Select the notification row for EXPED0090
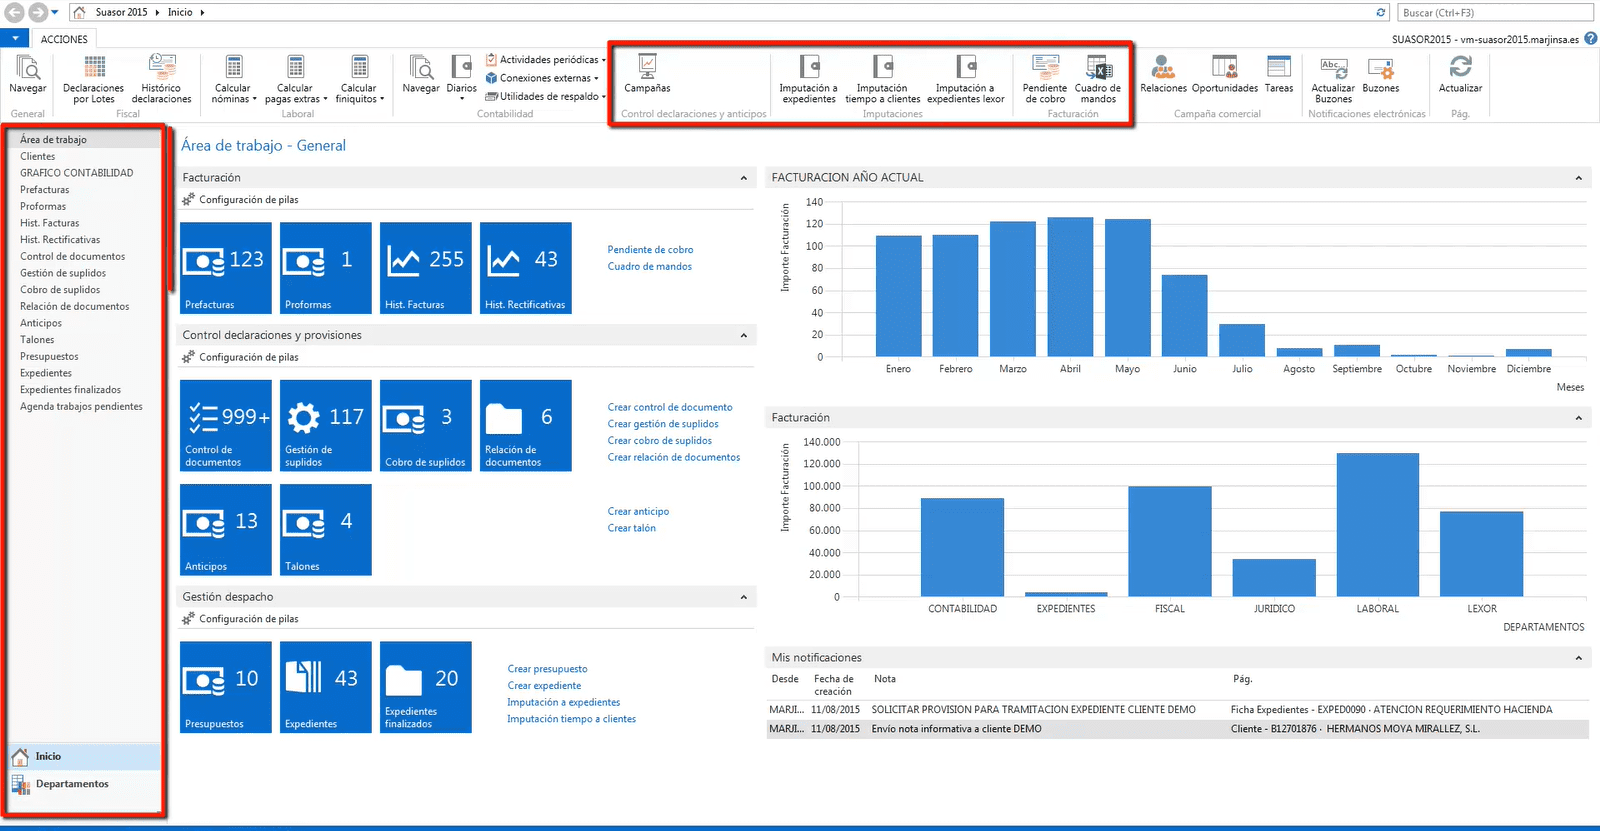The height and width of the screenshot is (831, 1600). pyautogui.click(x=1177, y=709)
